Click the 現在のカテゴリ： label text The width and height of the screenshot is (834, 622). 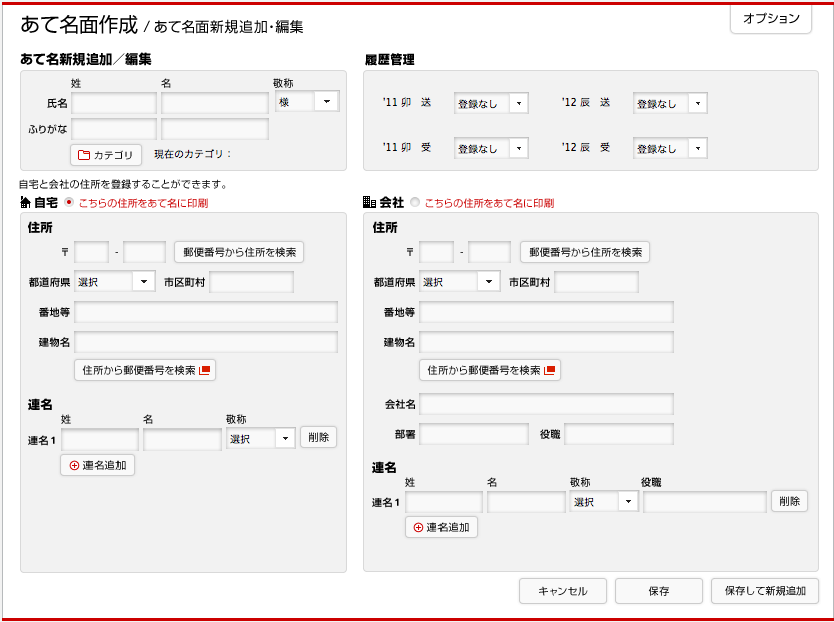pyautogui.click(x=193, y=154)
